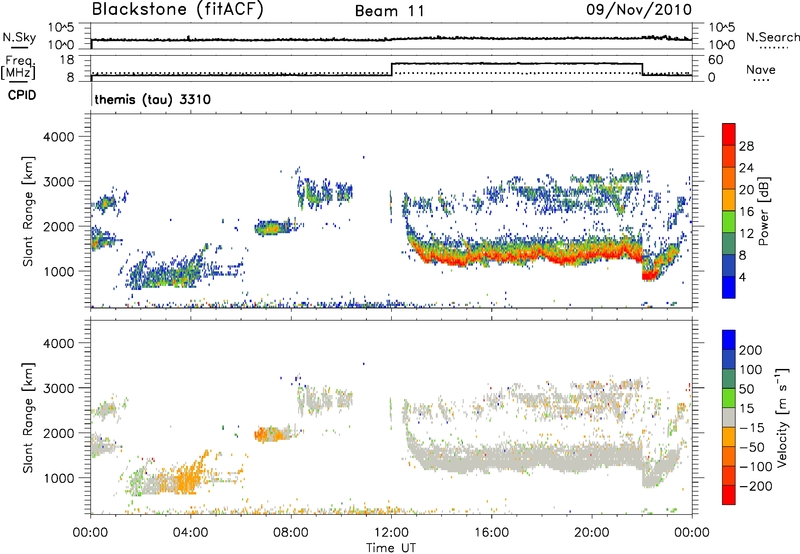Click the "Velocity [m s^-1]" colorbar title
800x554 pixels.
pos(782,417)
